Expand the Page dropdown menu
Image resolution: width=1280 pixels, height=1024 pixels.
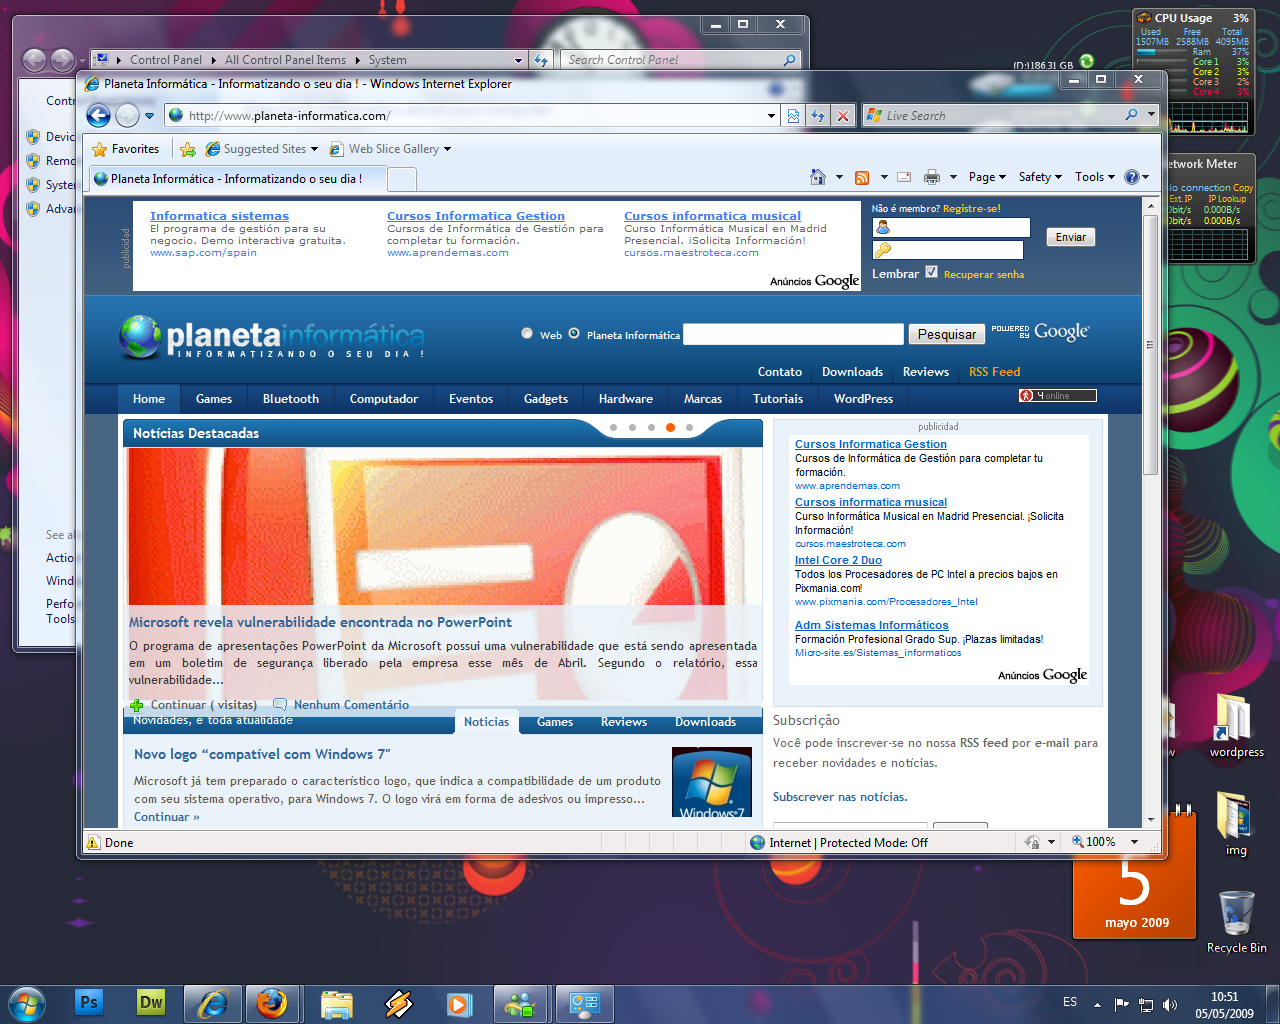click(x=986, y=177)
